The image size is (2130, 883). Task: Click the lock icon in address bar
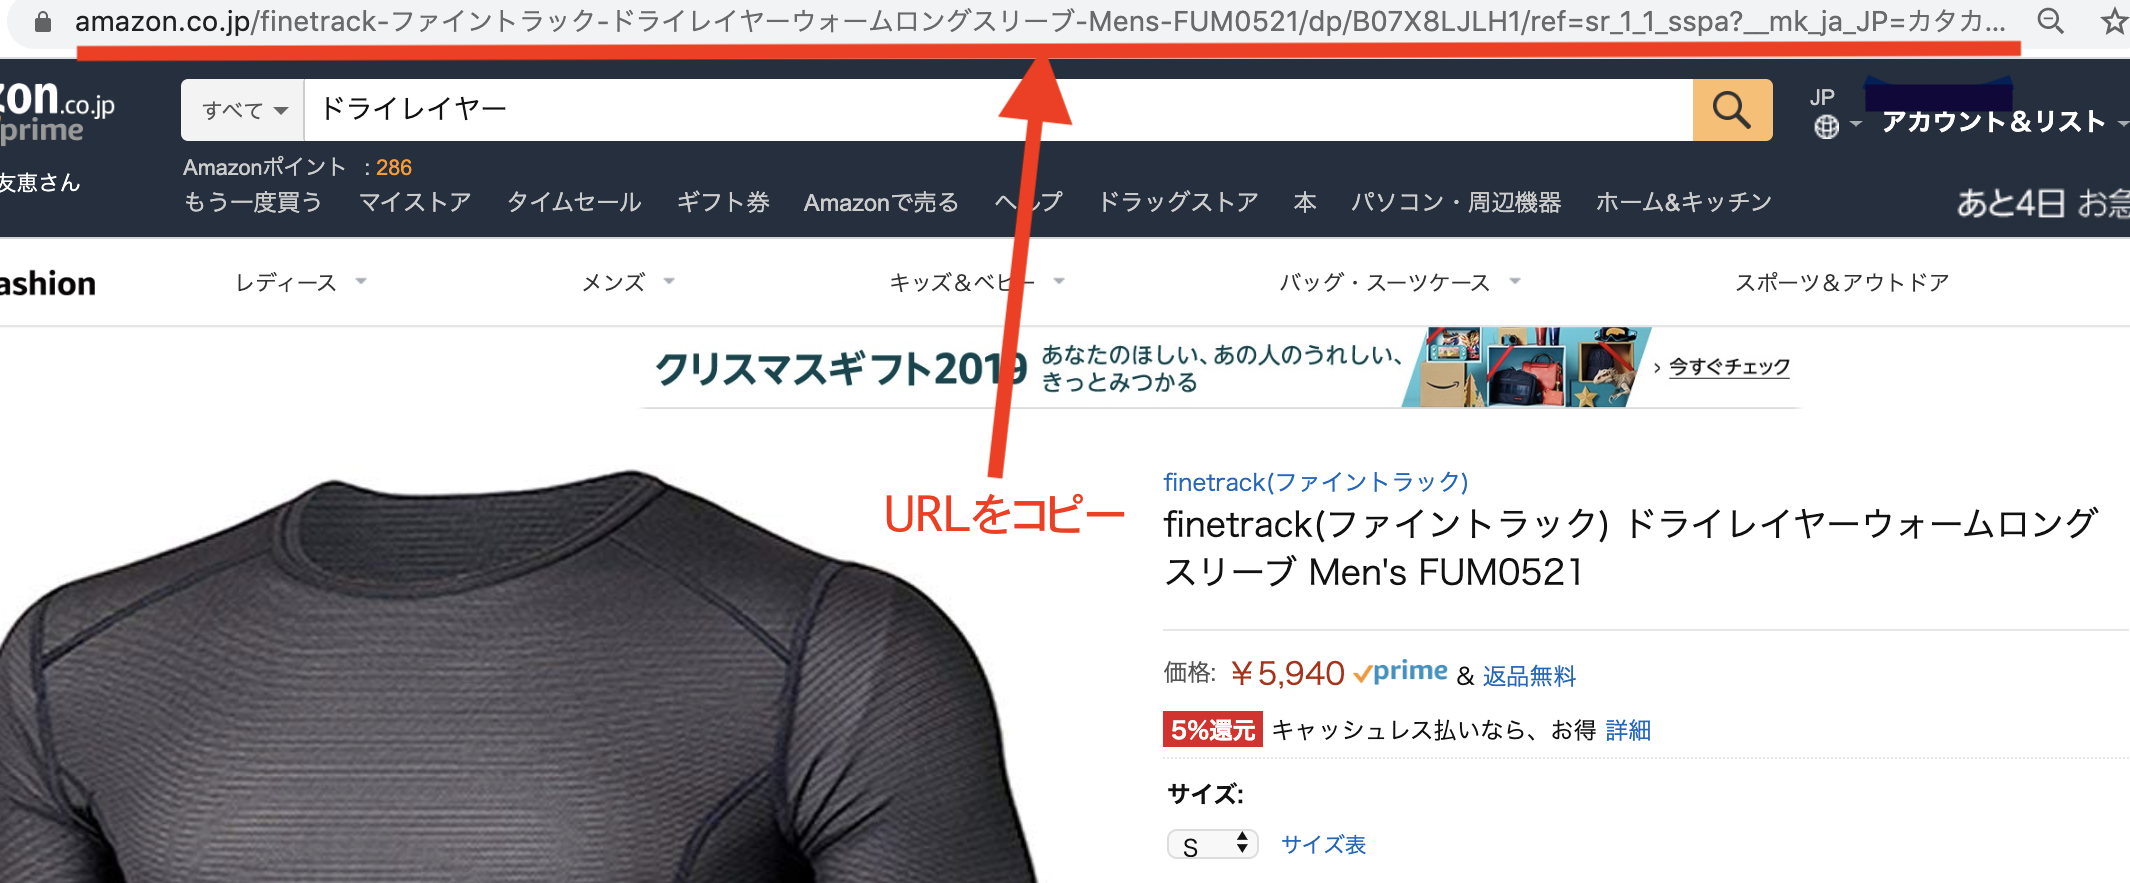pos(43,21)
